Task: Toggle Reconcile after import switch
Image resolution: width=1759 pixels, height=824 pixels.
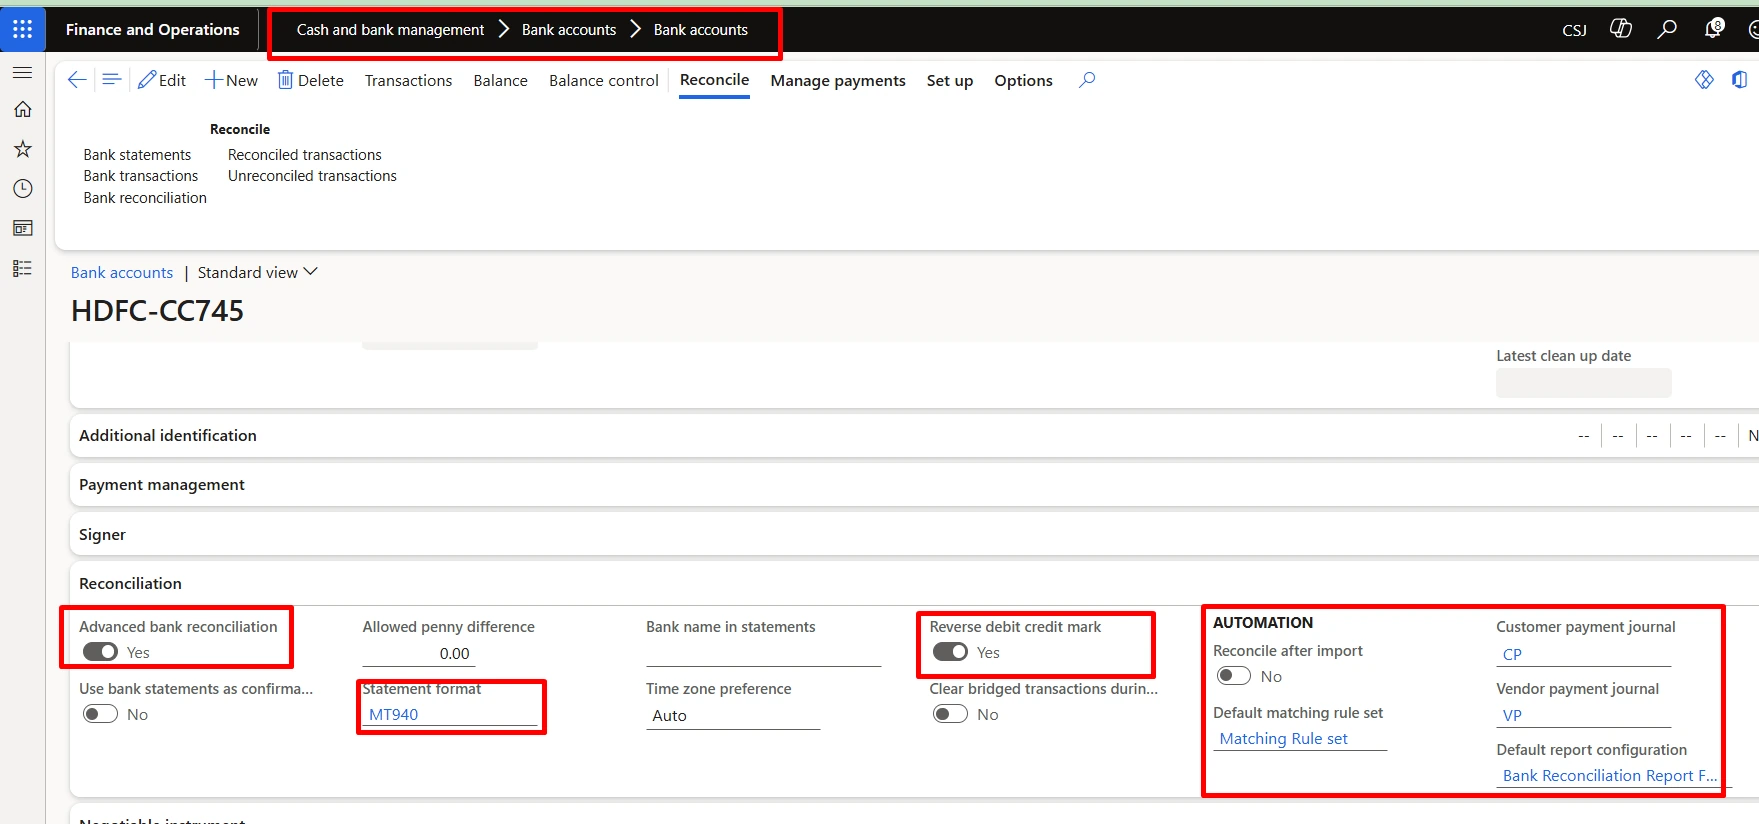Action: click(x=1234, y=676)
